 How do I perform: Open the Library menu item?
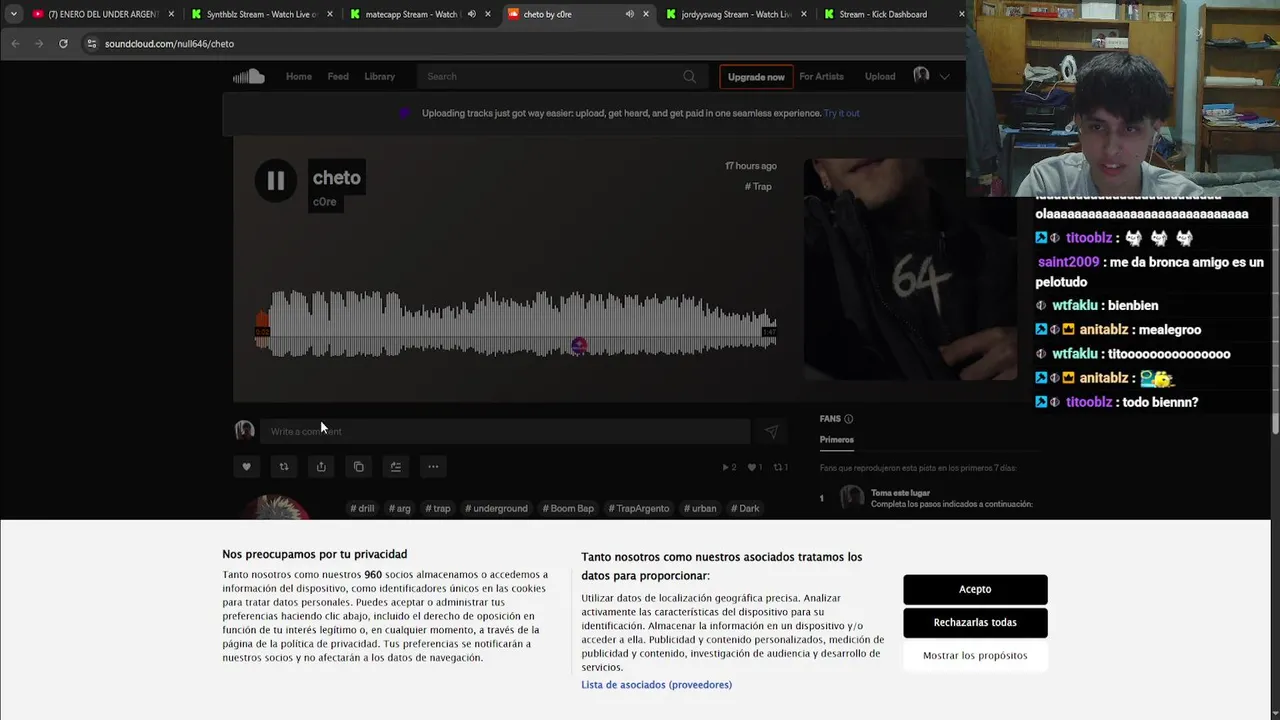click(379, 77)
